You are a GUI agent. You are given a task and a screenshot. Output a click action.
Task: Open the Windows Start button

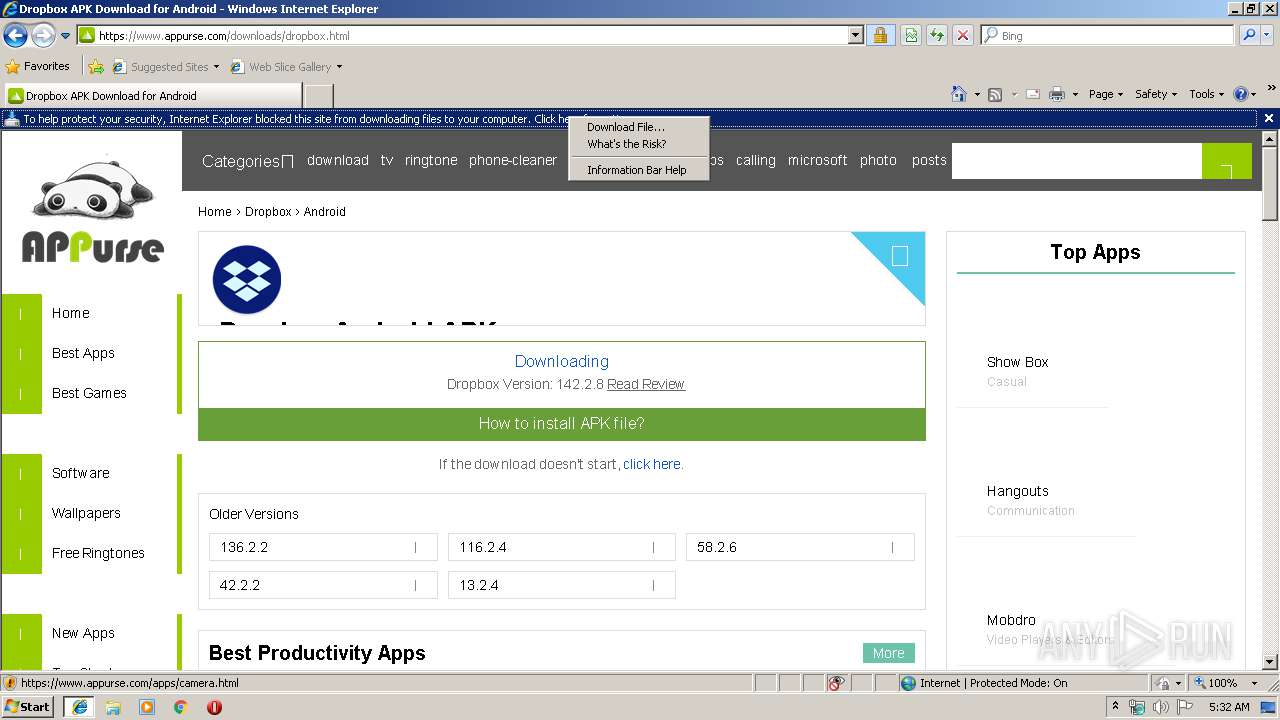click(x=28, y=706)
